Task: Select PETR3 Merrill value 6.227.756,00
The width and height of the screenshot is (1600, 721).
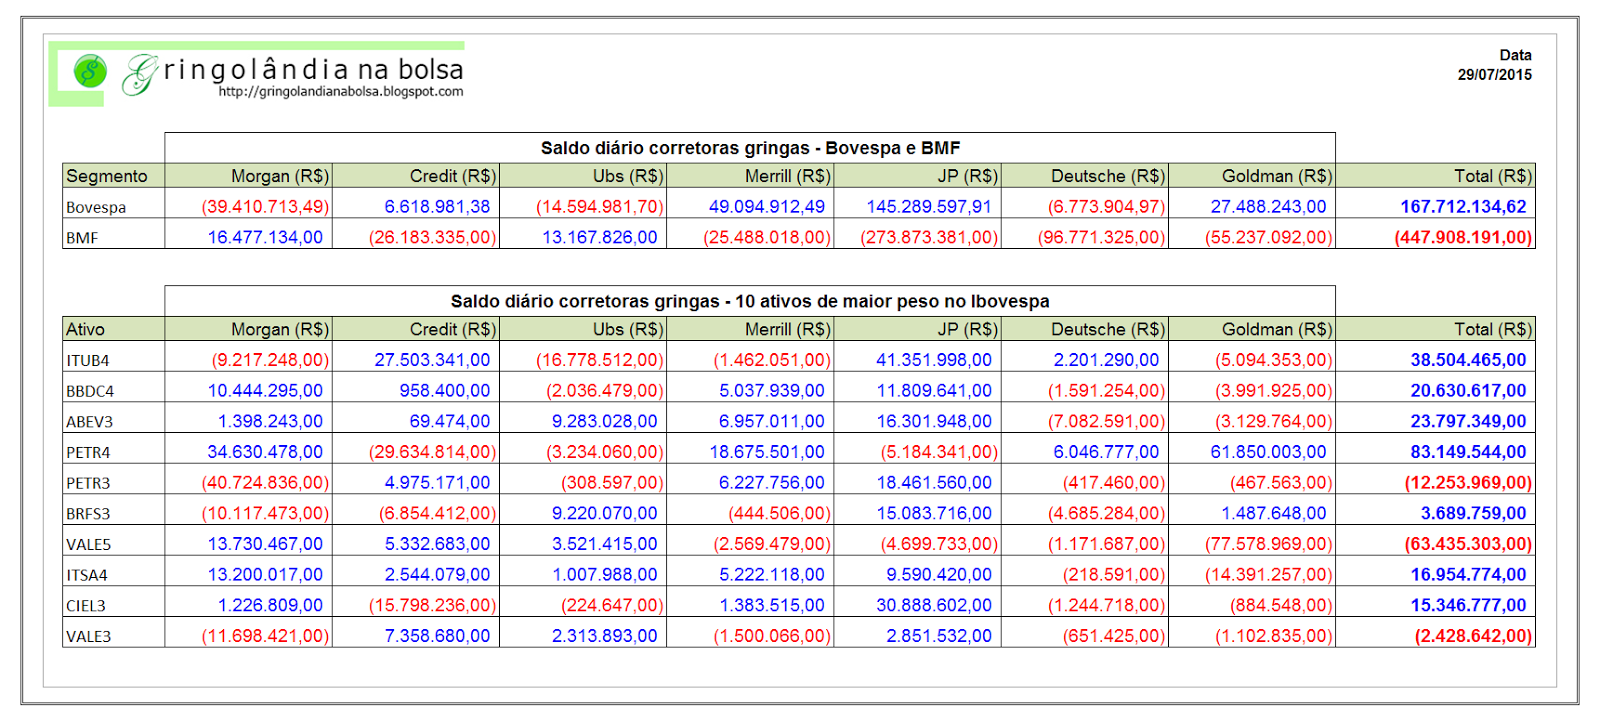Action: click(772, 483)
